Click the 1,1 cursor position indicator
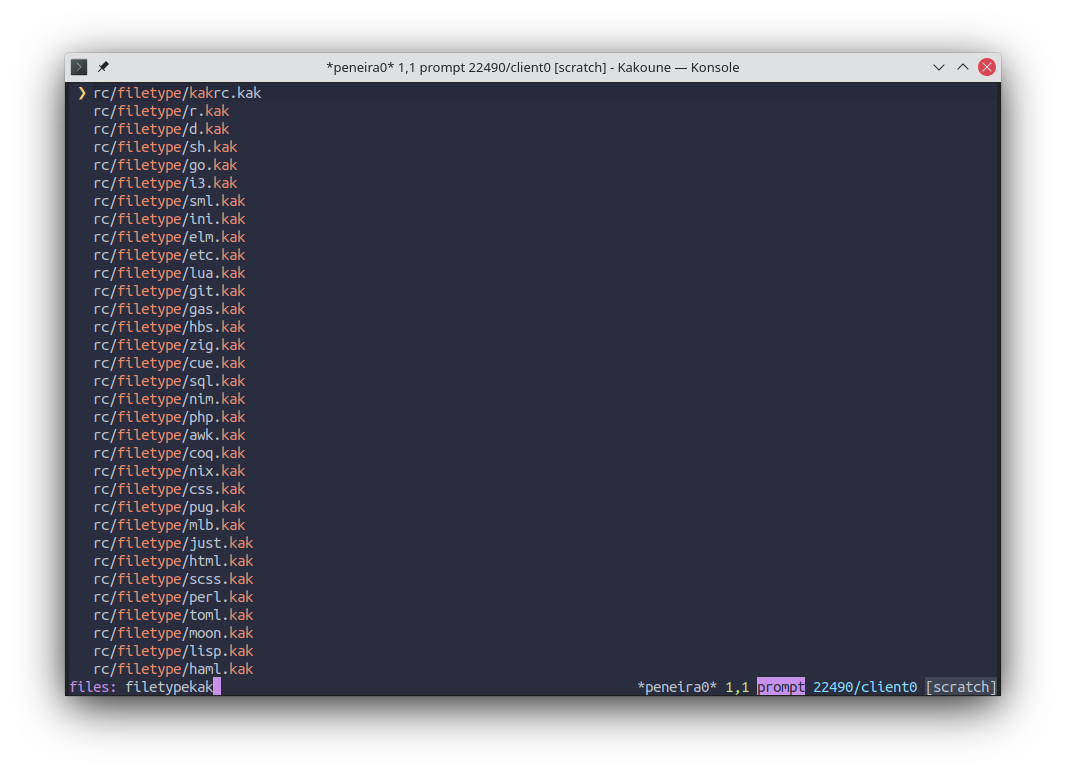The image size is (1066, 773). (737, 687)
